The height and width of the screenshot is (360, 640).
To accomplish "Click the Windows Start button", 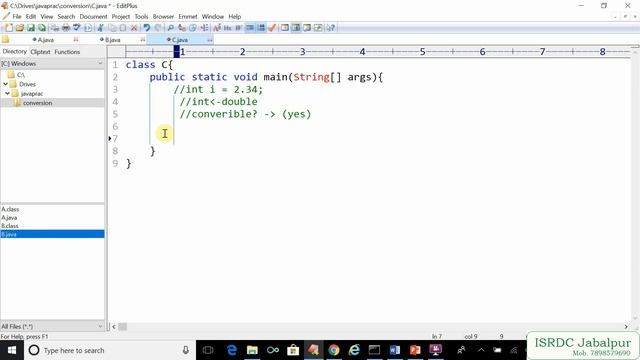I will (x=12, y=350).
